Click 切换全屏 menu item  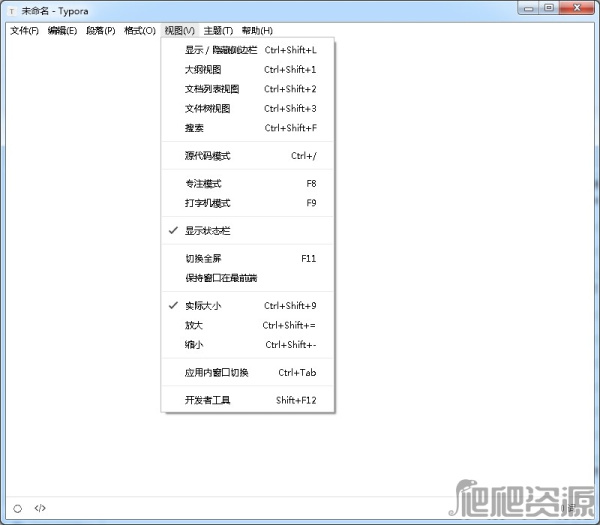coord(203,258)
